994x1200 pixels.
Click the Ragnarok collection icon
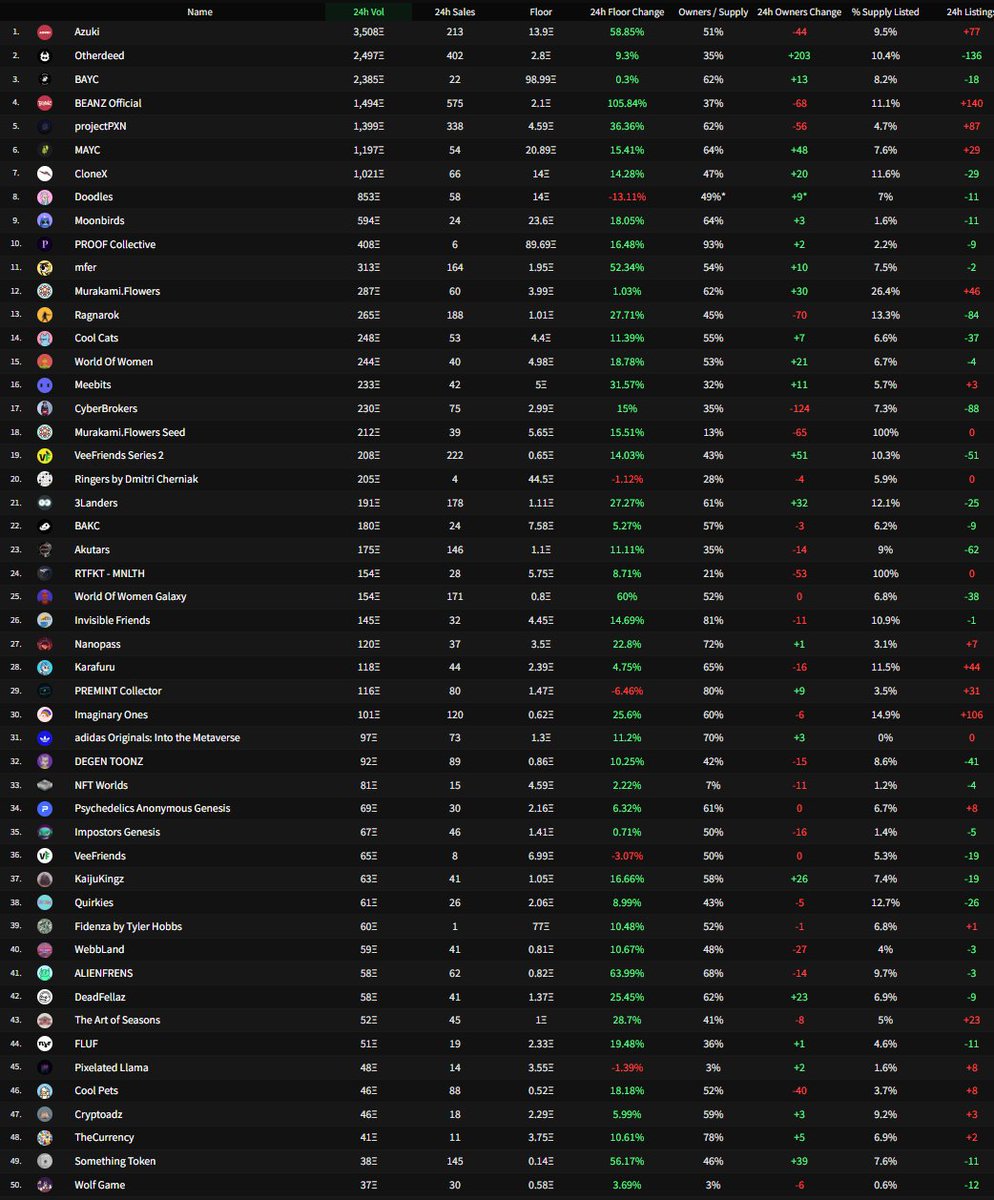coord(45,315)
